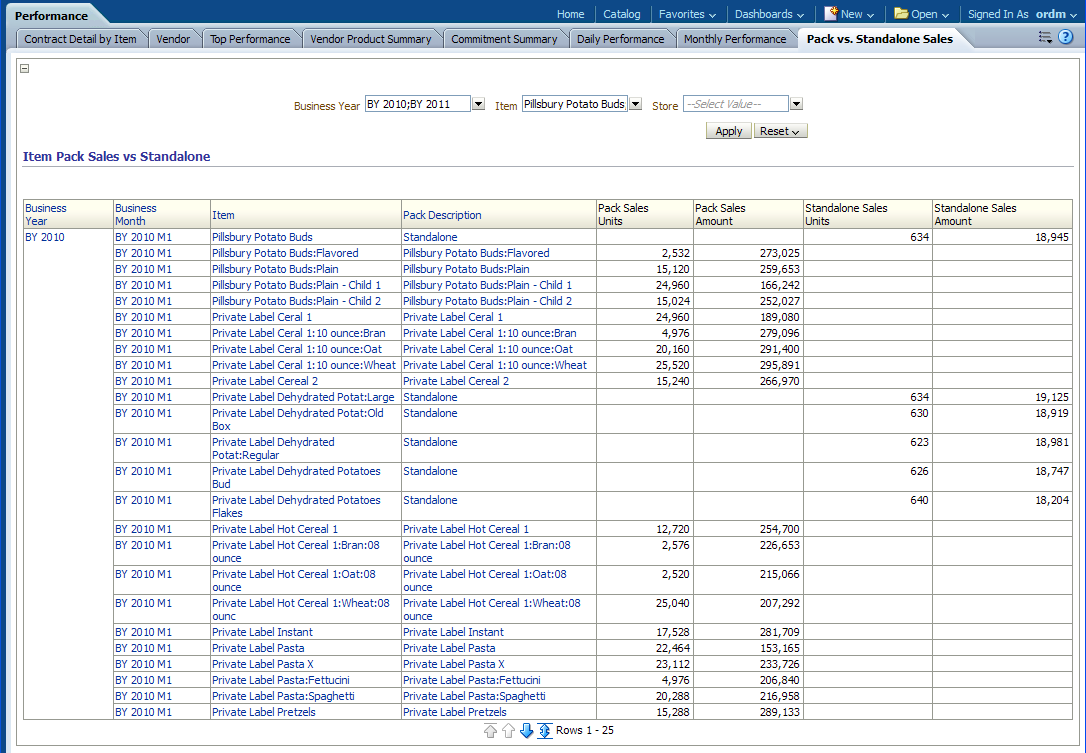
Task: Click the Help question mark icon
Action: click(1066, 38)
